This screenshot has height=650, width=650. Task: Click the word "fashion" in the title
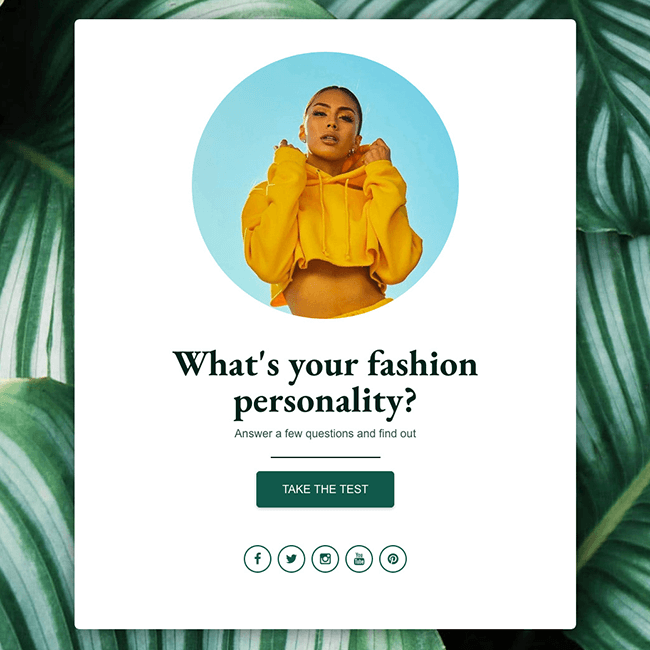pyautogui.click(x=422, y=364)
